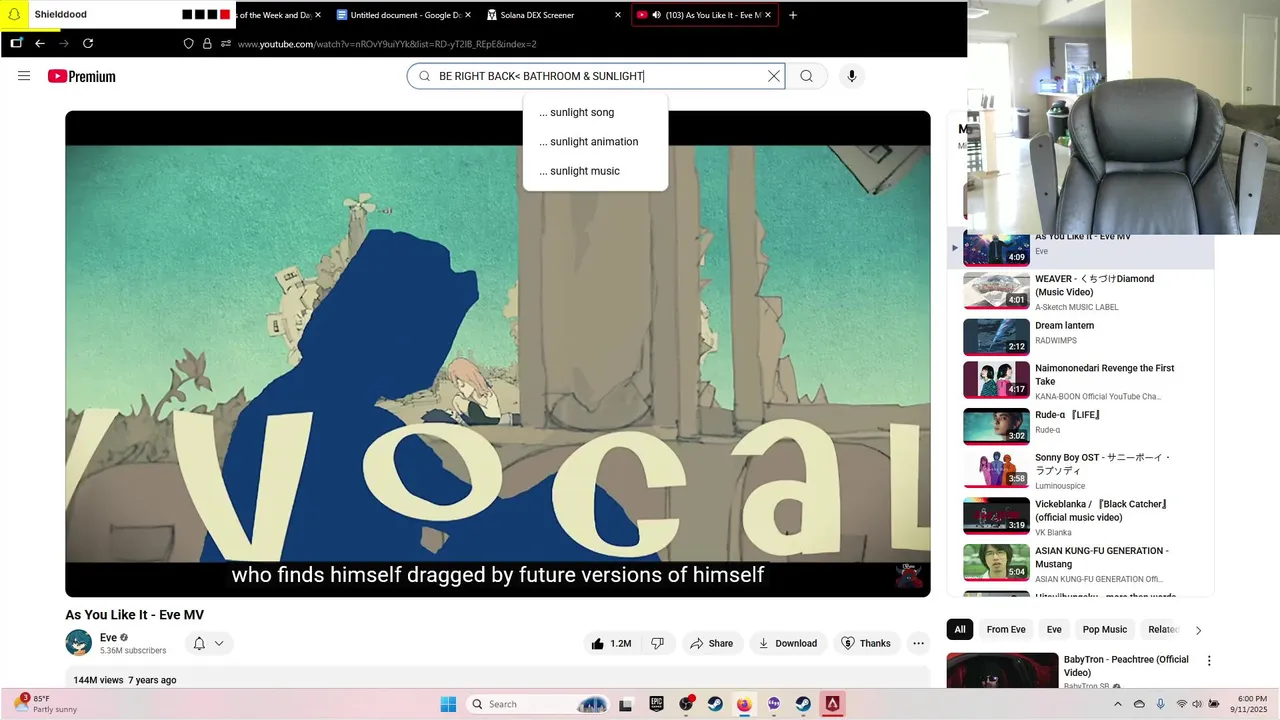Click the magnifier search submit button
The image size is (1280, 720).
coord(806,76)
